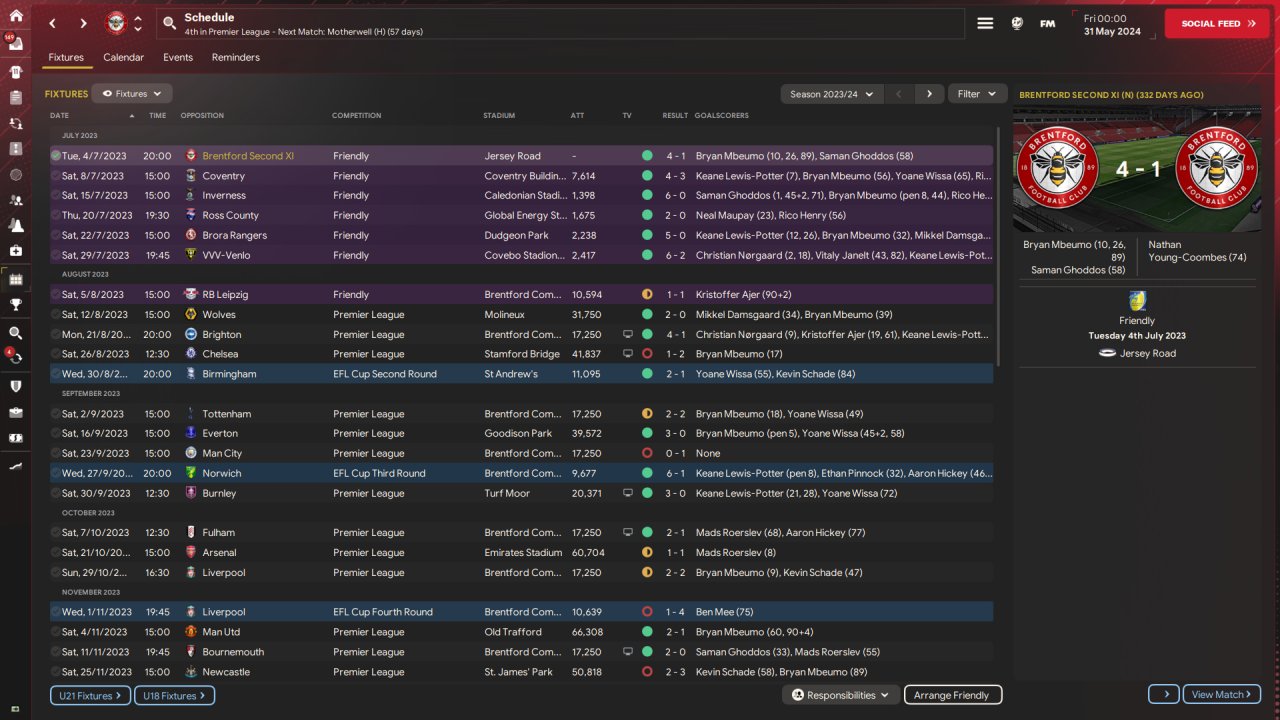Toggle the Wolves fixture row tick
This screenshot has width=1280, height=720.
point(56,315)
